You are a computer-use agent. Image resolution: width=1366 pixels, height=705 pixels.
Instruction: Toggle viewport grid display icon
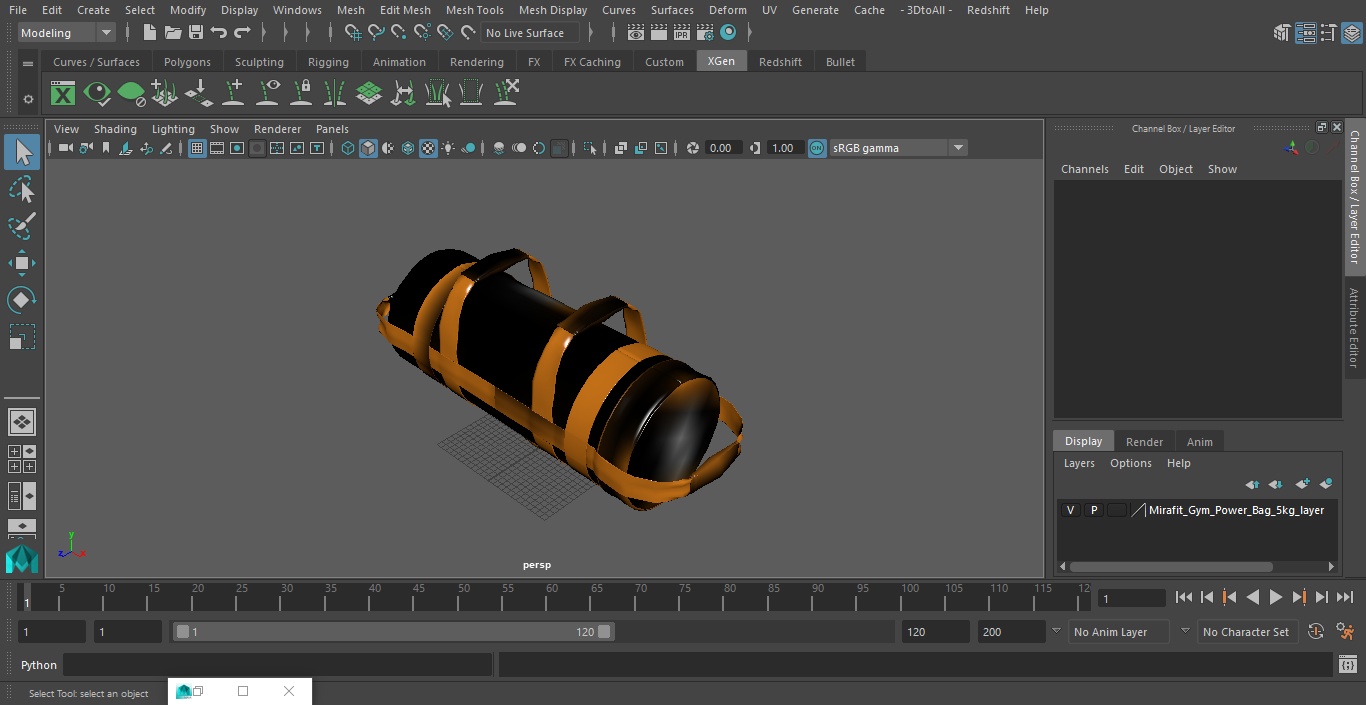[x=197, y=148]
